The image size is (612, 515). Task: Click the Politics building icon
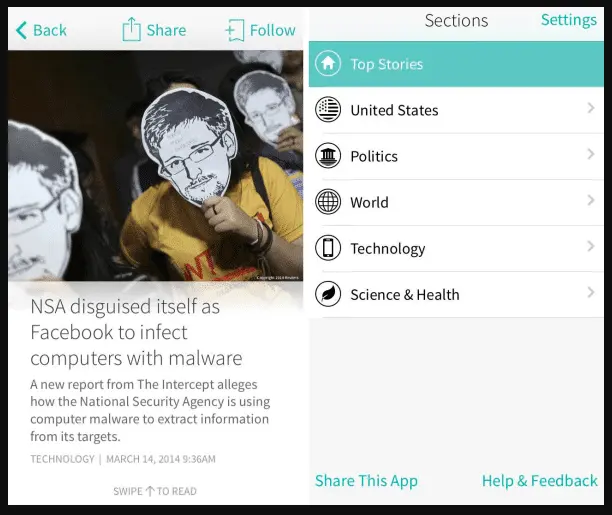pyautogui.click(x=328, y=155)
